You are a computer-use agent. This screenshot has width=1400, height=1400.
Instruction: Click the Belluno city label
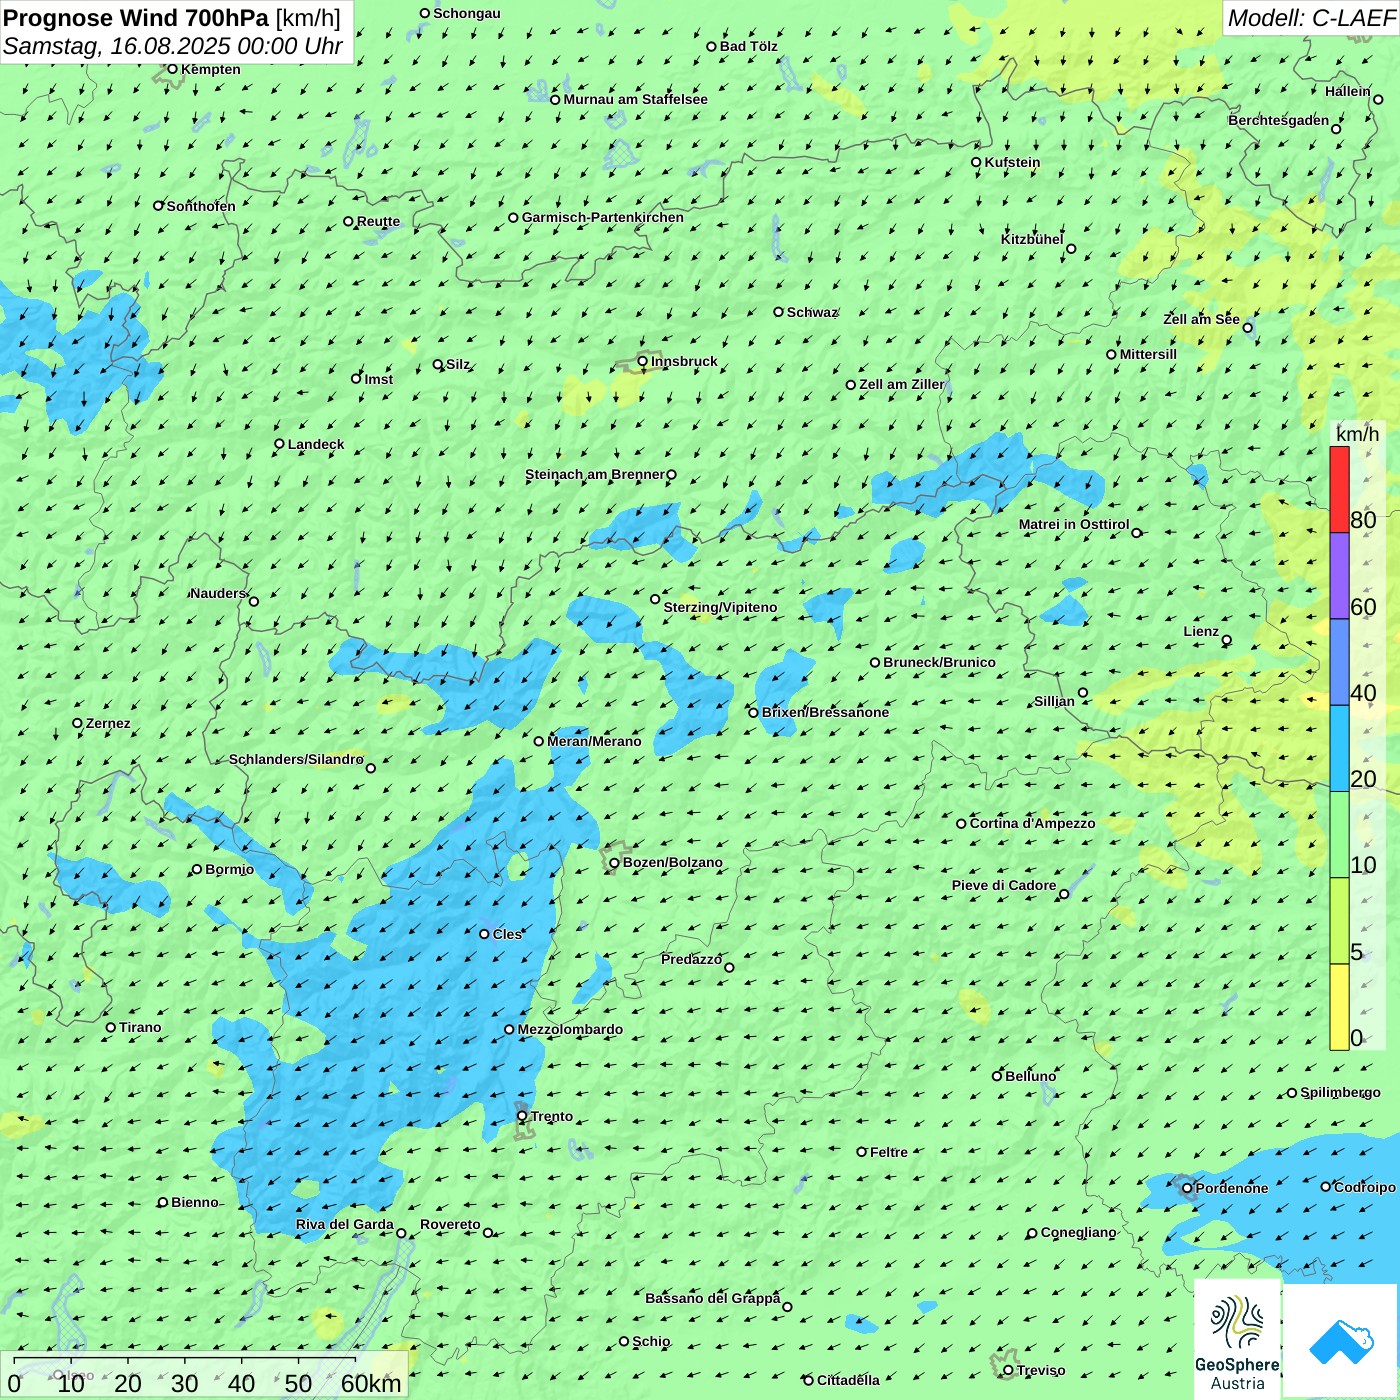[x=1030, y=1076]
